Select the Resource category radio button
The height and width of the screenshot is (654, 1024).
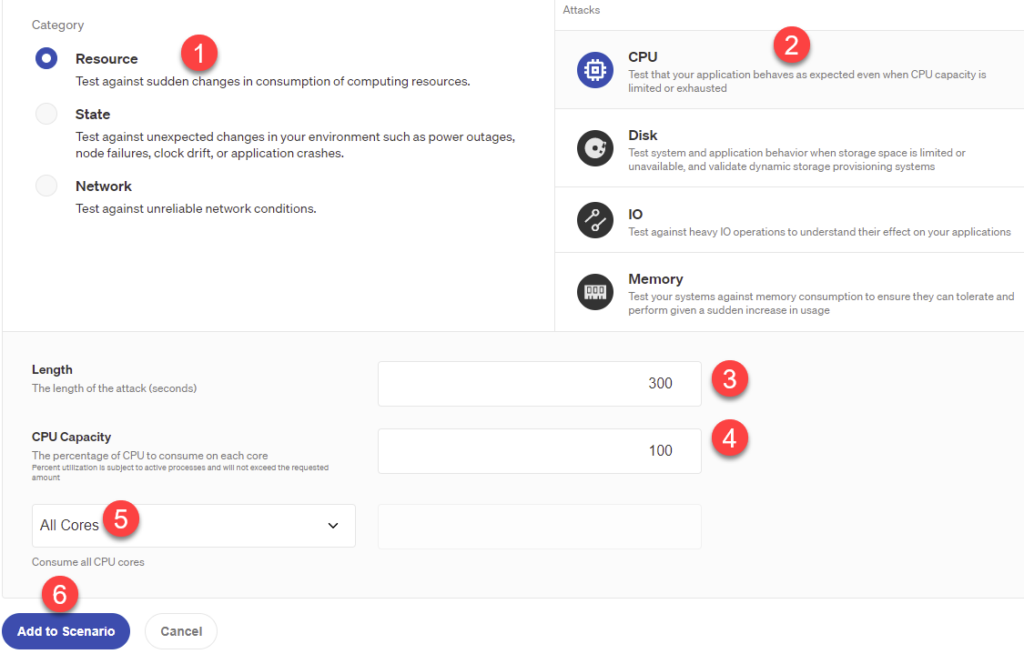[47, 59]
